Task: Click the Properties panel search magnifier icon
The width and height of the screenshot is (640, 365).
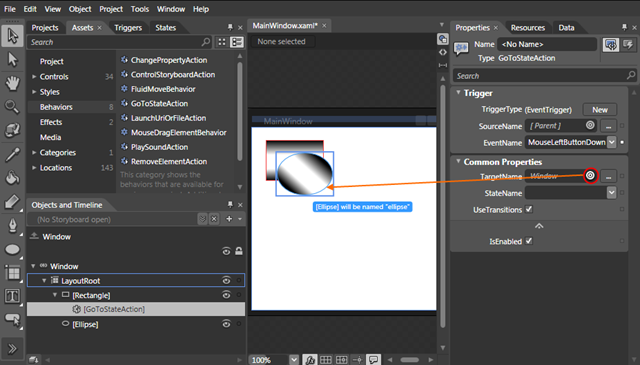Action: coord(631,76)
